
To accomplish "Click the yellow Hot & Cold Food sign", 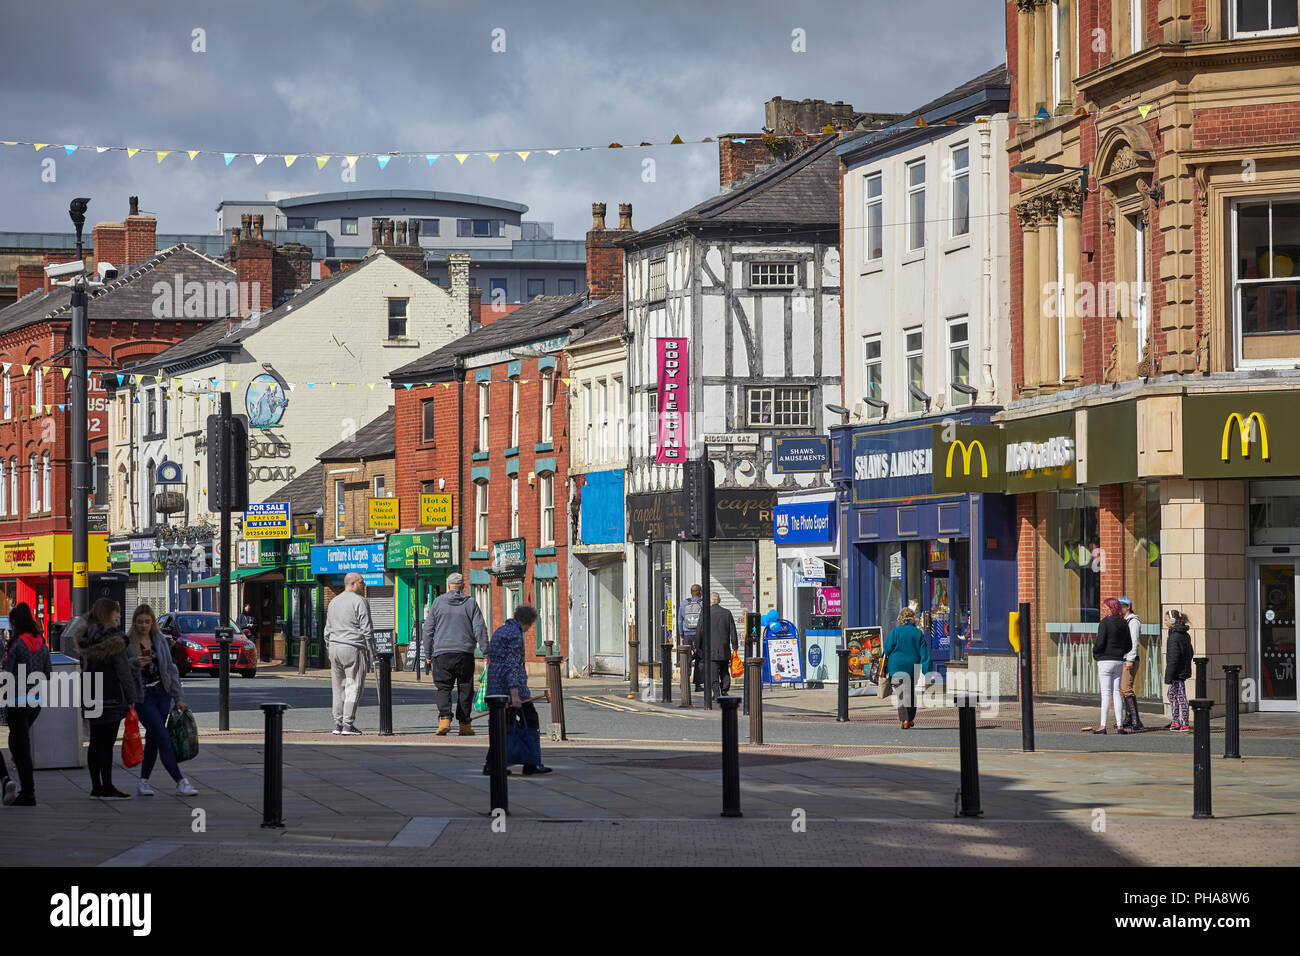I will coord(435,509).
